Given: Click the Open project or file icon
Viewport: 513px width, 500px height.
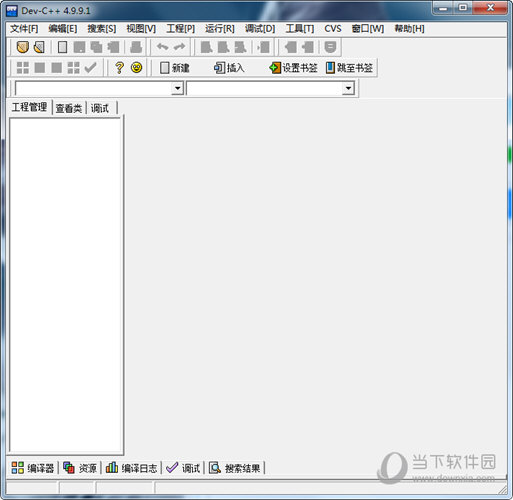Looking at the screenshot, I should click(39, 47).
